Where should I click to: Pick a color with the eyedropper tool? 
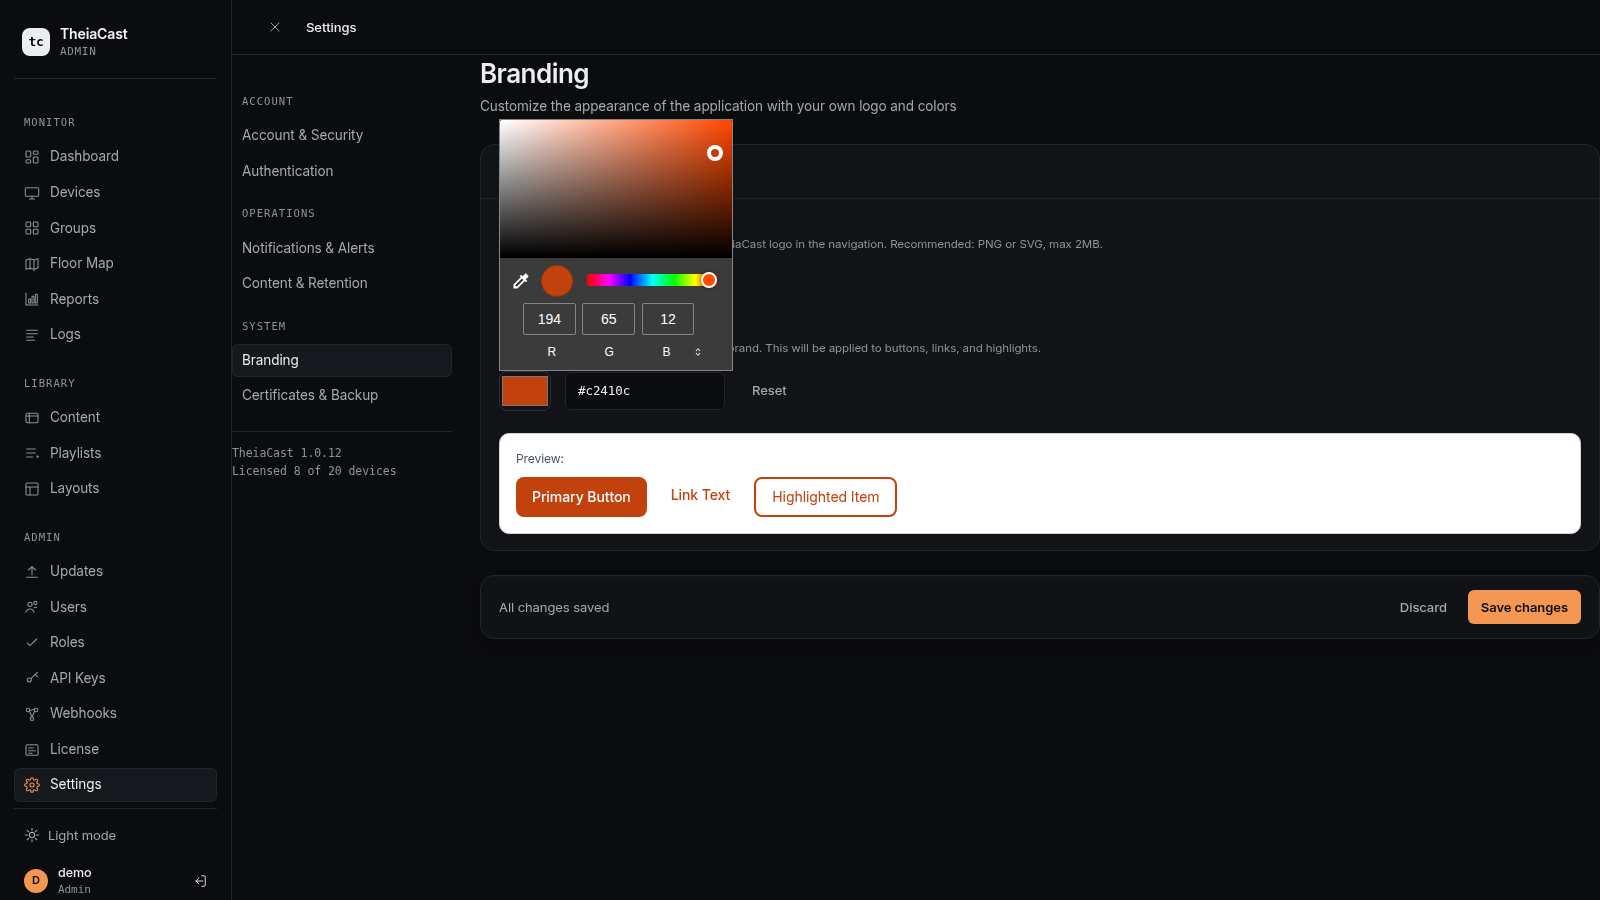point(521,281)
